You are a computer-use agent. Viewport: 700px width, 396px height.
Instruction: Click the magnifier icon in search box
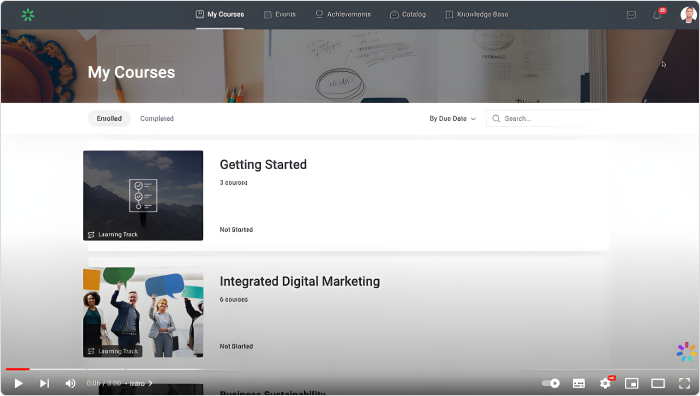[x=496, y=118]
